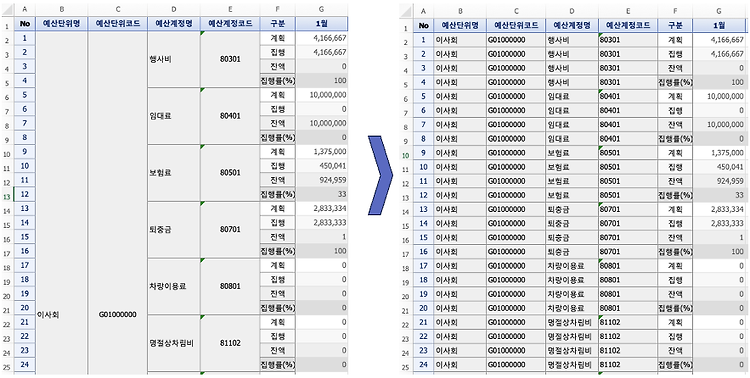Viewport: 750px width, 378px height.
Task: Click '보험료' in No 10 row, unmerged sheet
Action: pyautogui.click(x=572, y=167)
